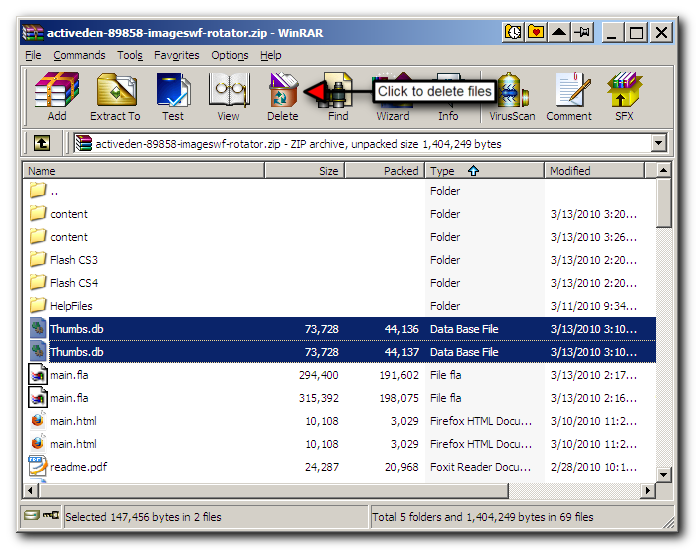Click the pin icon in title bar

[582, 32]
